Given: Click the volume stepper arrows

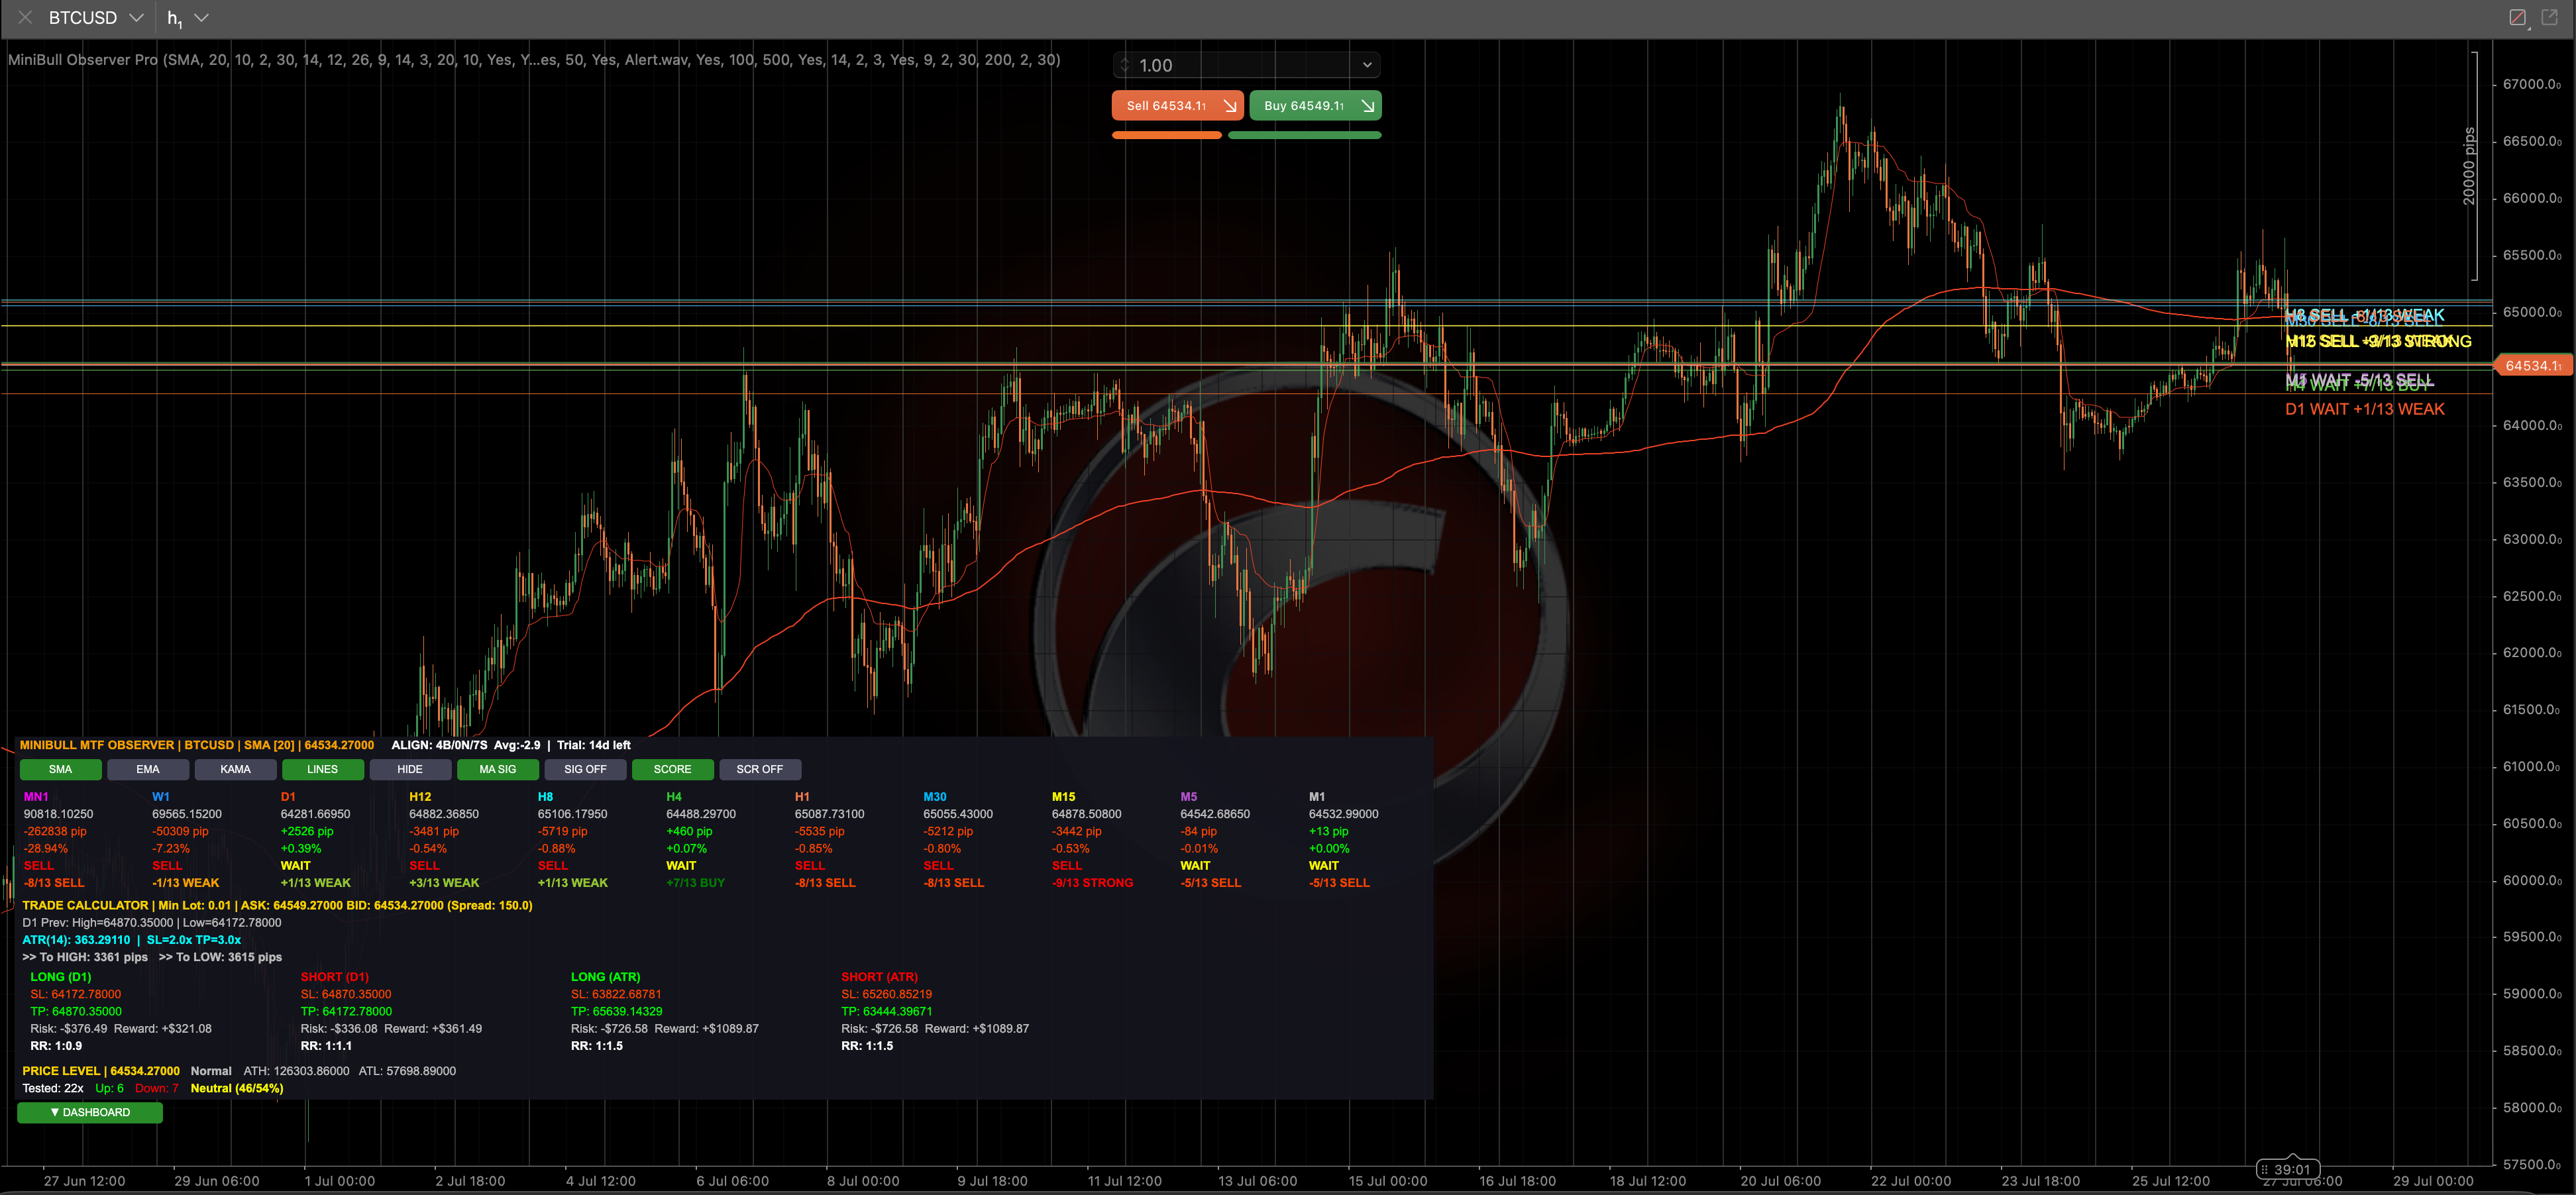Looking at the screenshot, I should (1124, 65).
